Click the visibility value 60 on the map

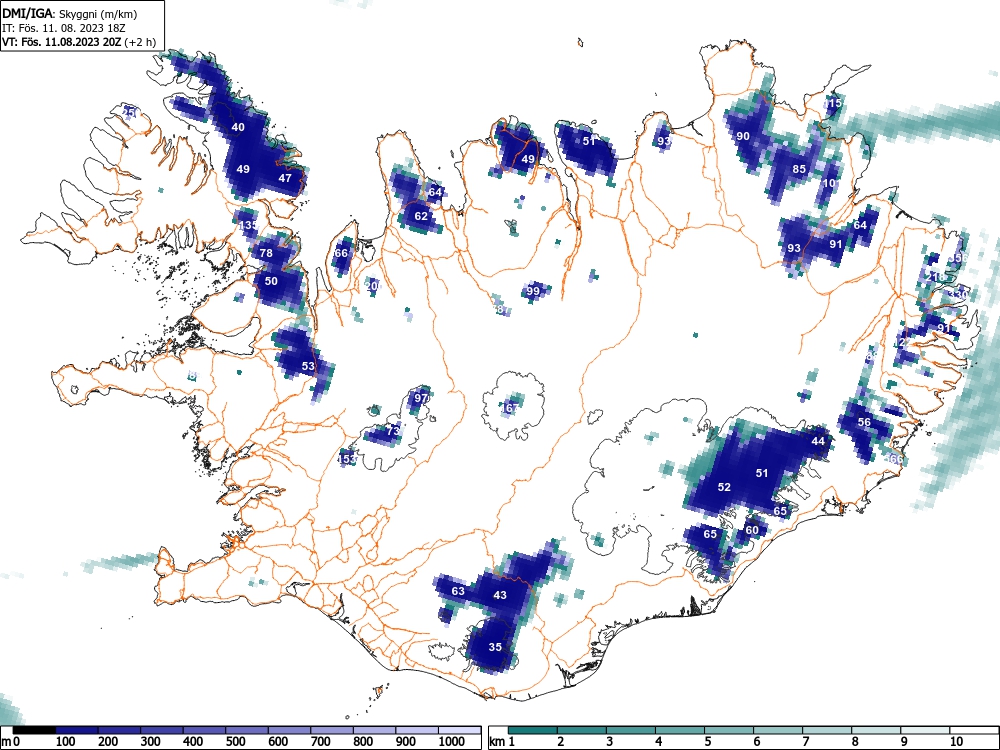coord(752,530)
